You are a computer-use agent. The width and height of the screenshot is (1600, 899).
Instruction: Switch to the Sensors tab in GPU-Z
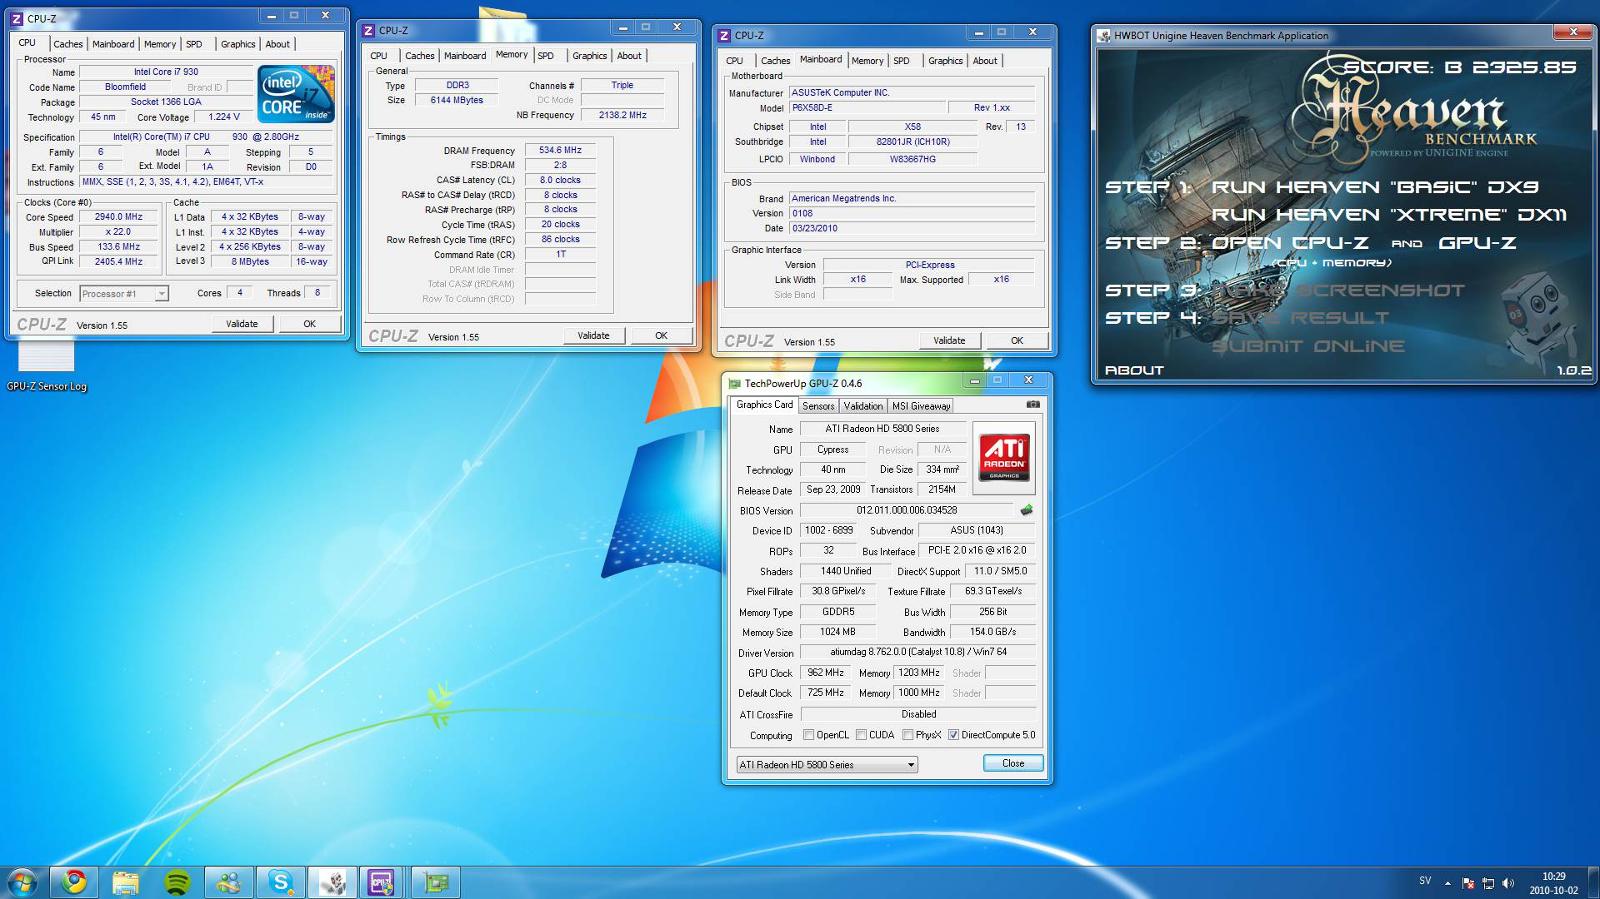pos(818,406)
